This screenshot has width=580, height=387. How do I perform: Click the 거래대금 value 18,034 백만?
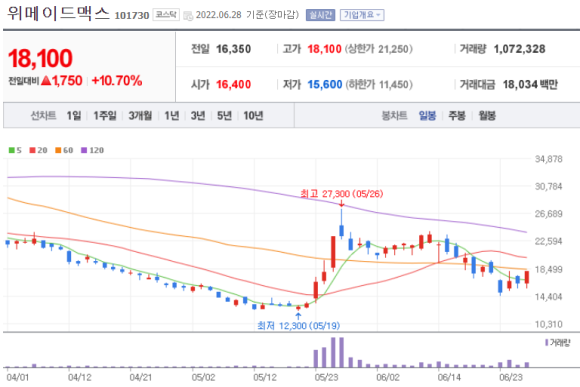[x=530, y=84]
